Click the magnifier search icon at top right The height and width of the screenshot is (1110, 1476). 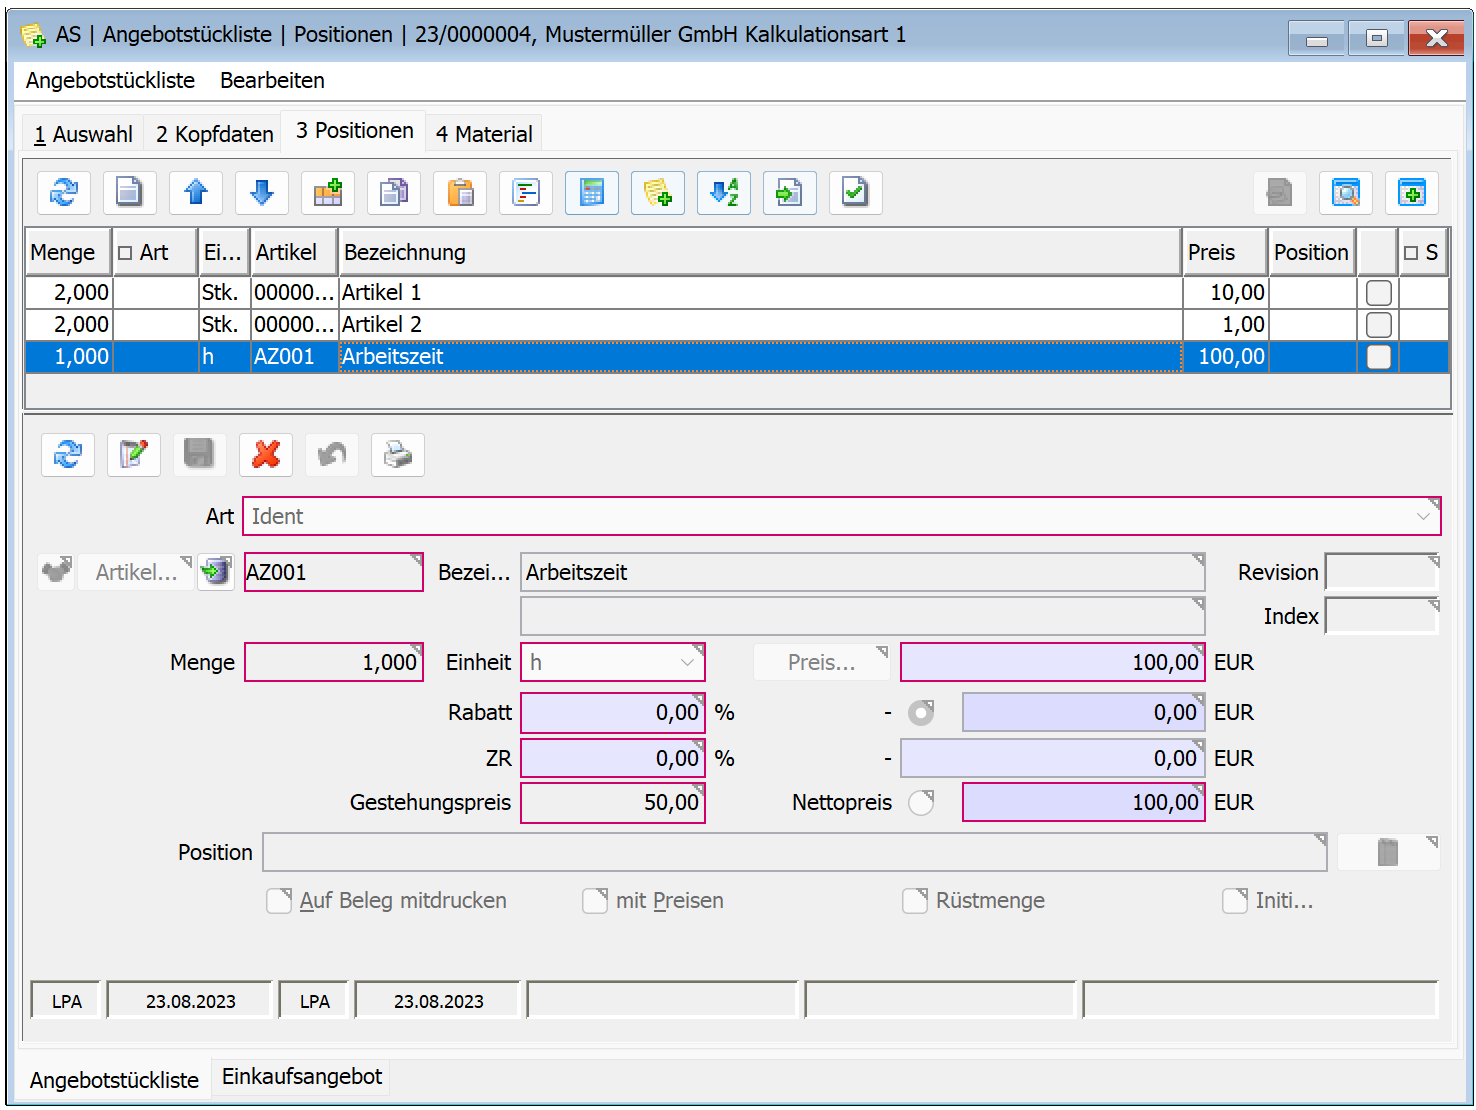[1346, 192]
